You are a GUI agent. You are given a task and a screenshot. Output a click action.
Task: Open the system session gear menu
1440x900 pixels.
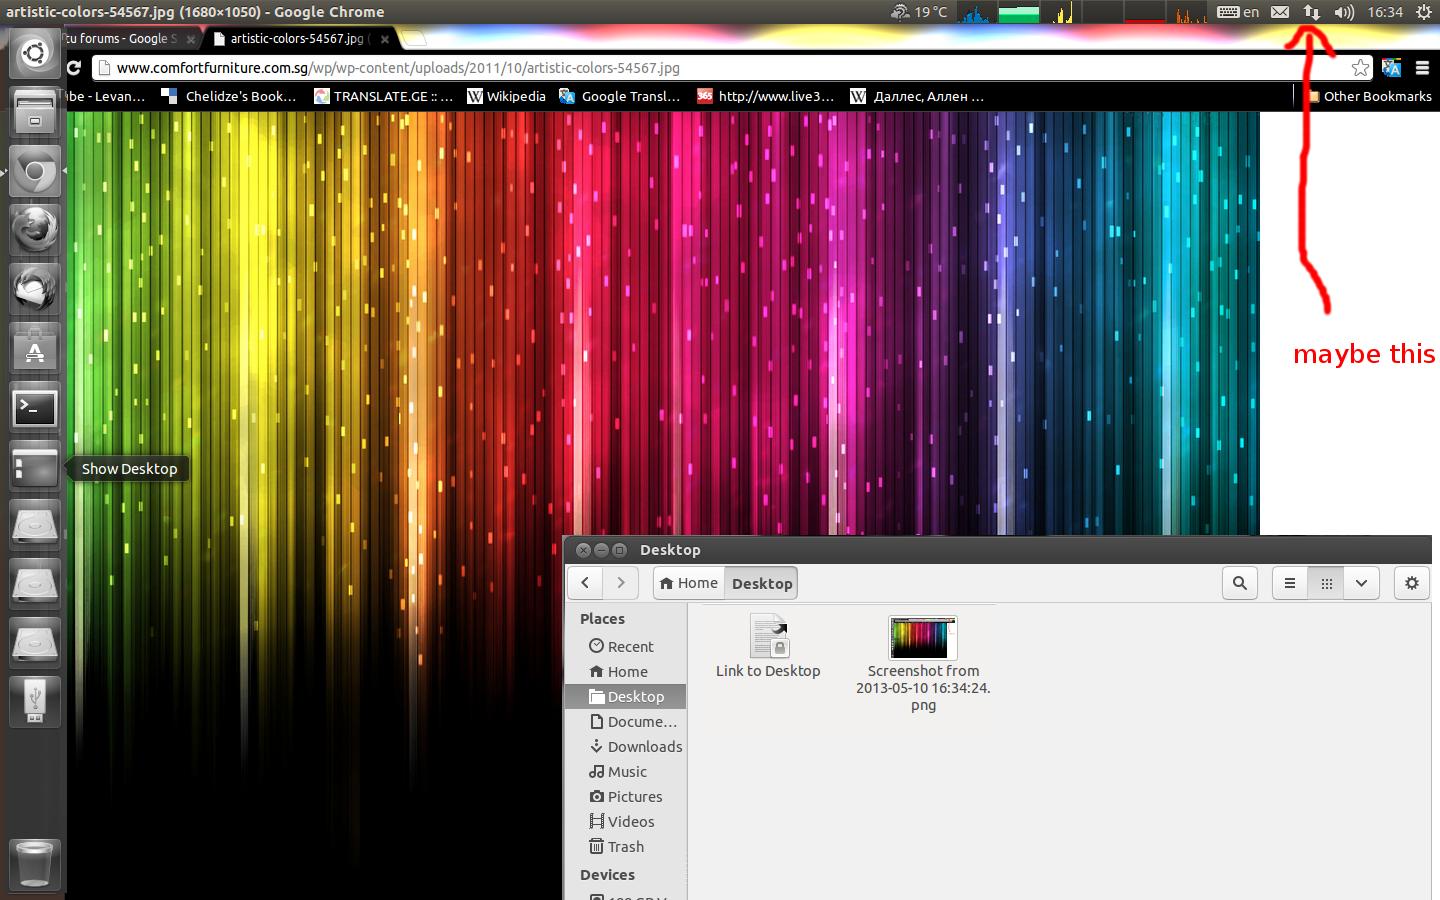click(1424, 12)
